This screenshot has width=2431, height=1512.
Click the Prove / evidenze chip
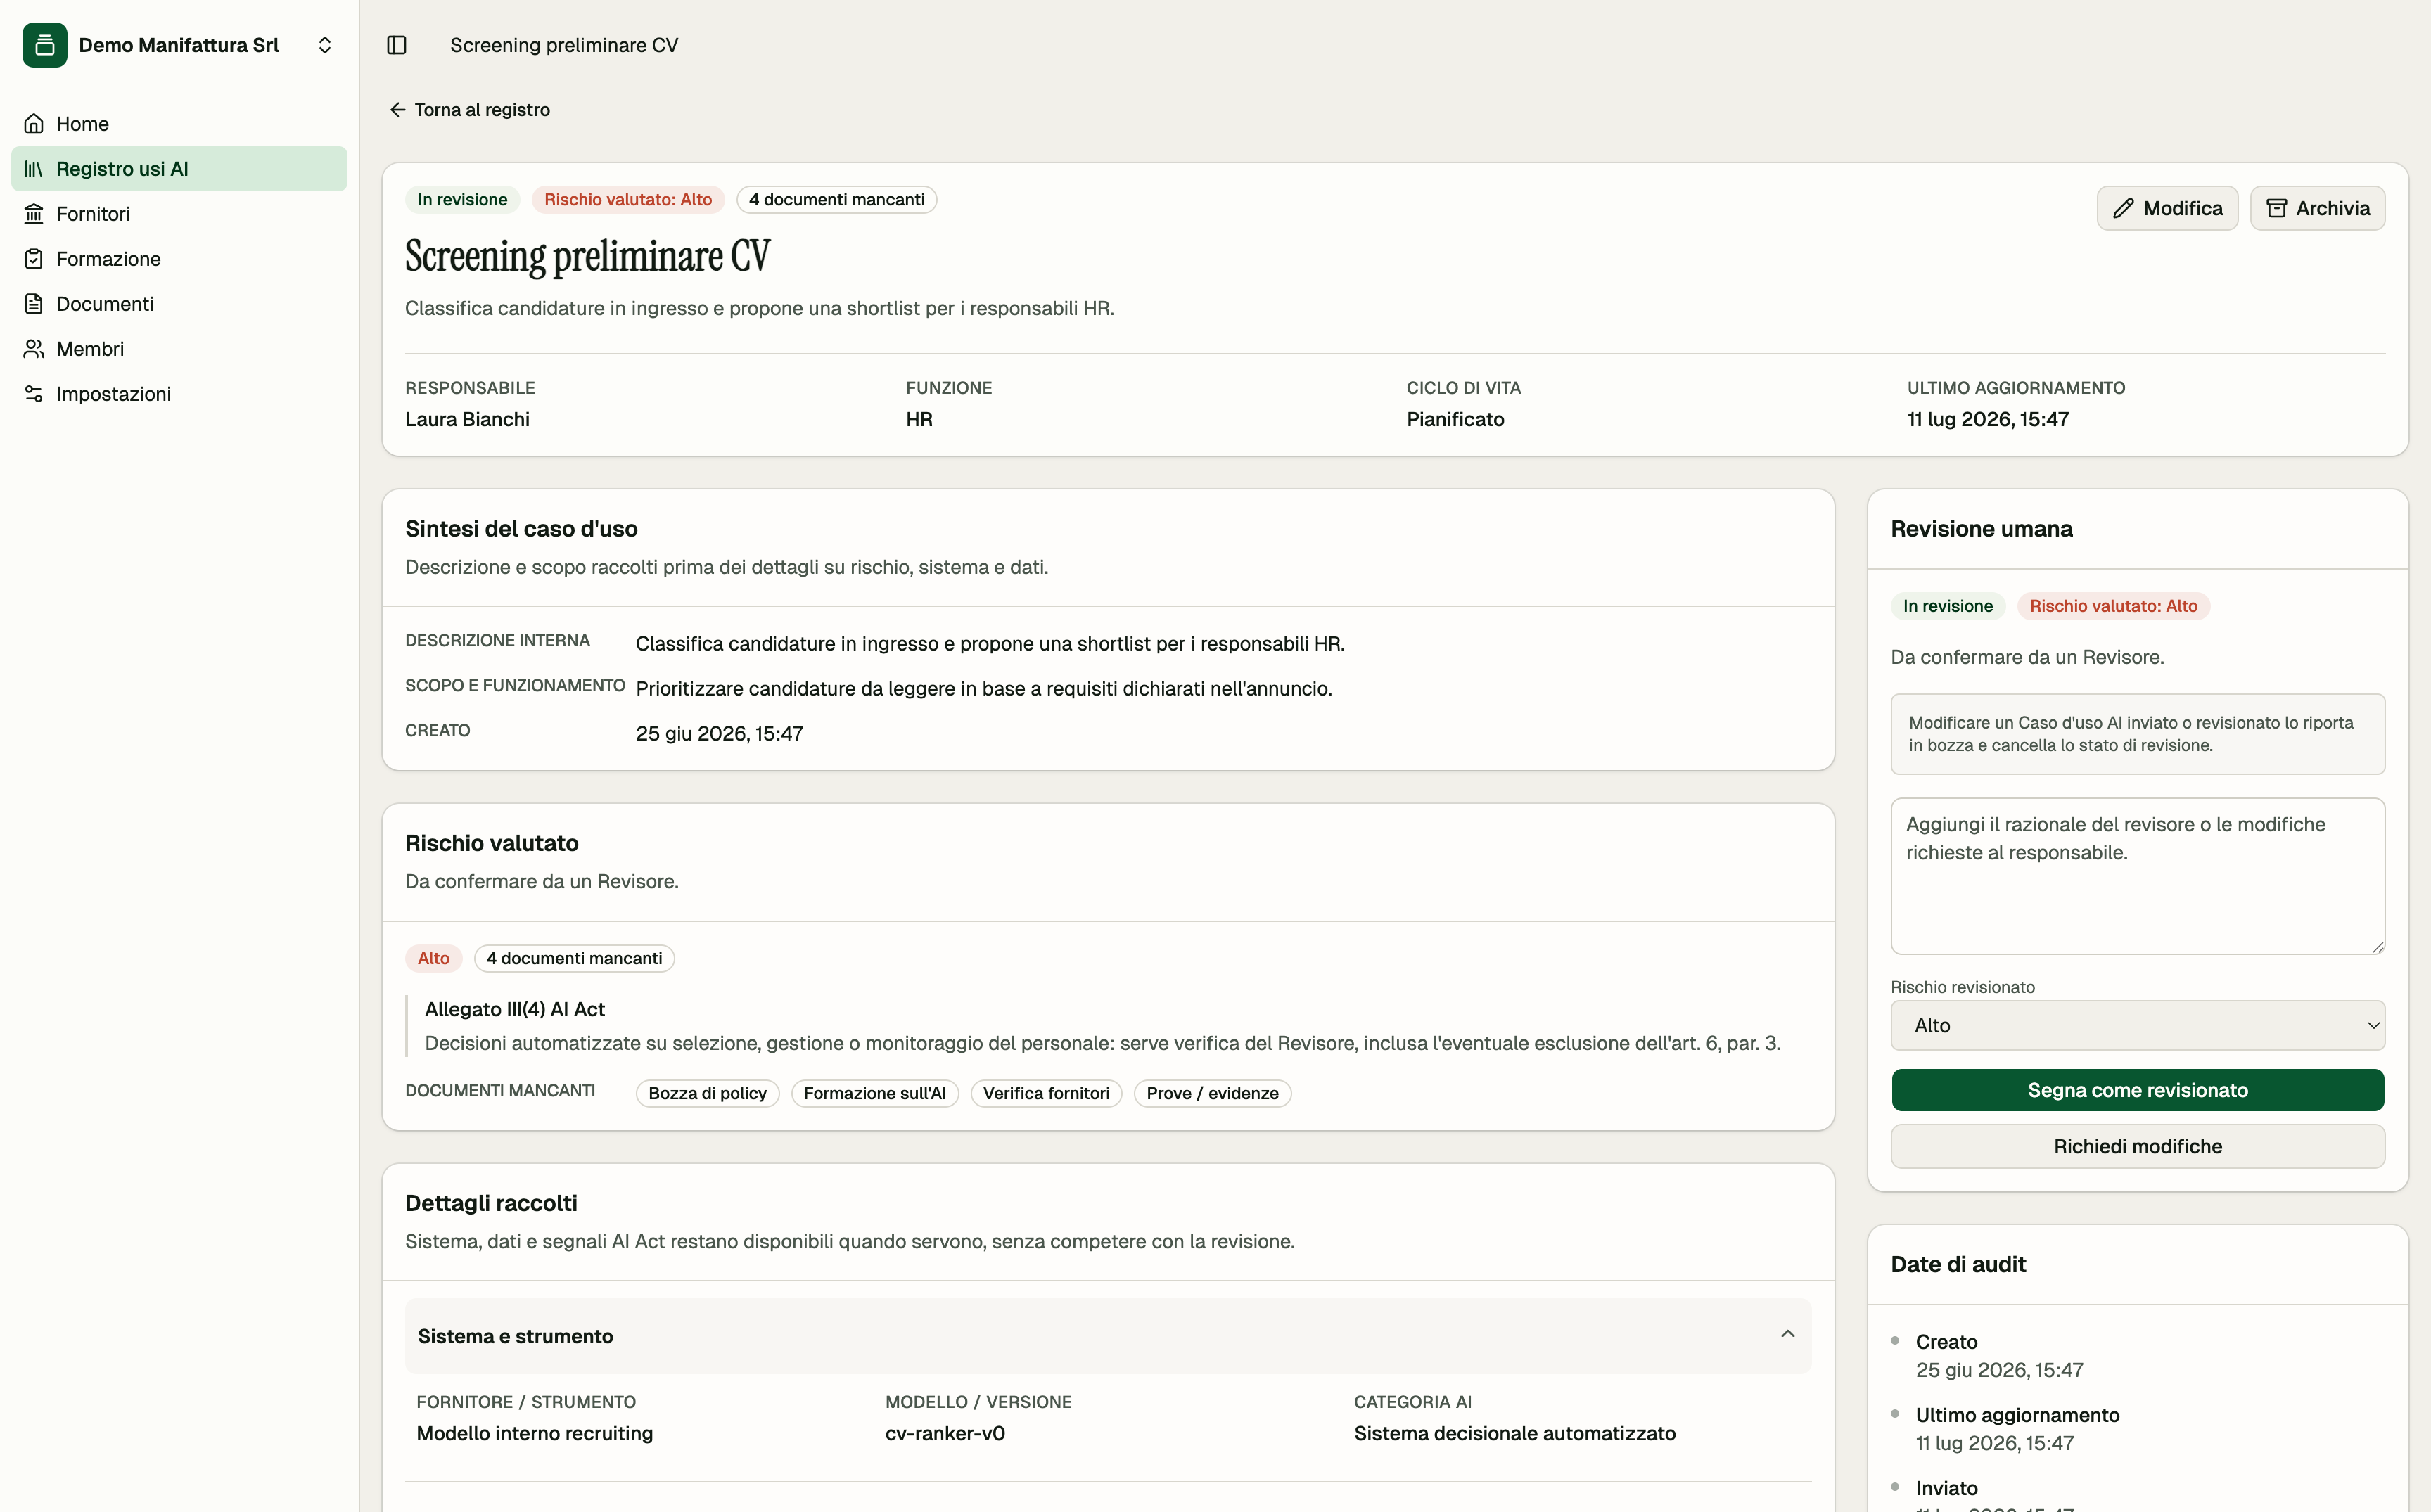click(1212, 1093)
